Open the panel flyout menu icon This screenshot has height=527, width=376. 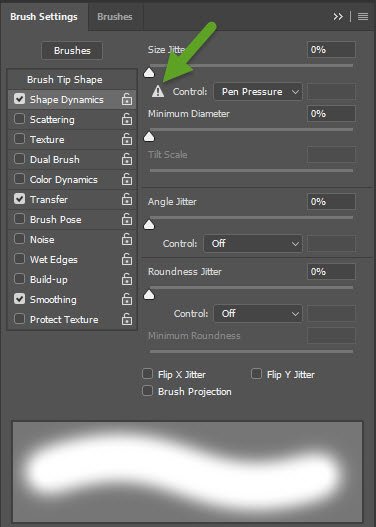(x=363, y=16)
